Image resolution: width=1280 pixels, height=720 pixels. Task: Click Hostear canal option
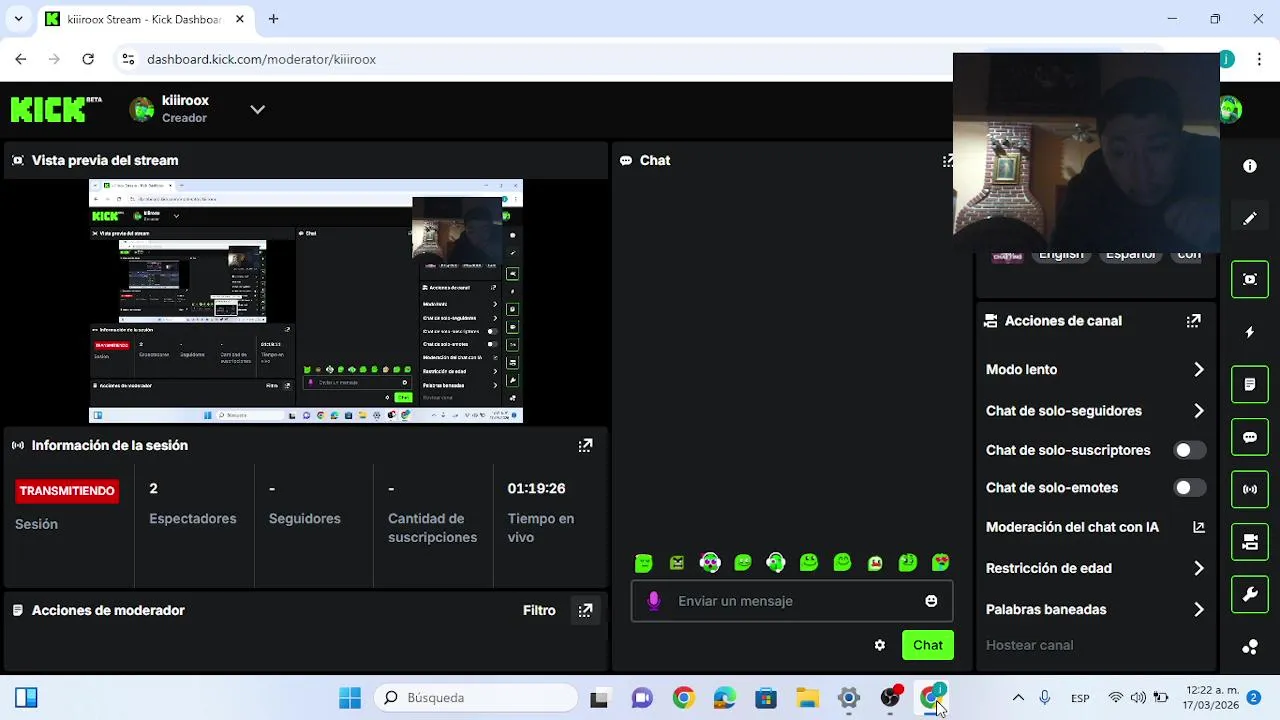click(1029, 645)
